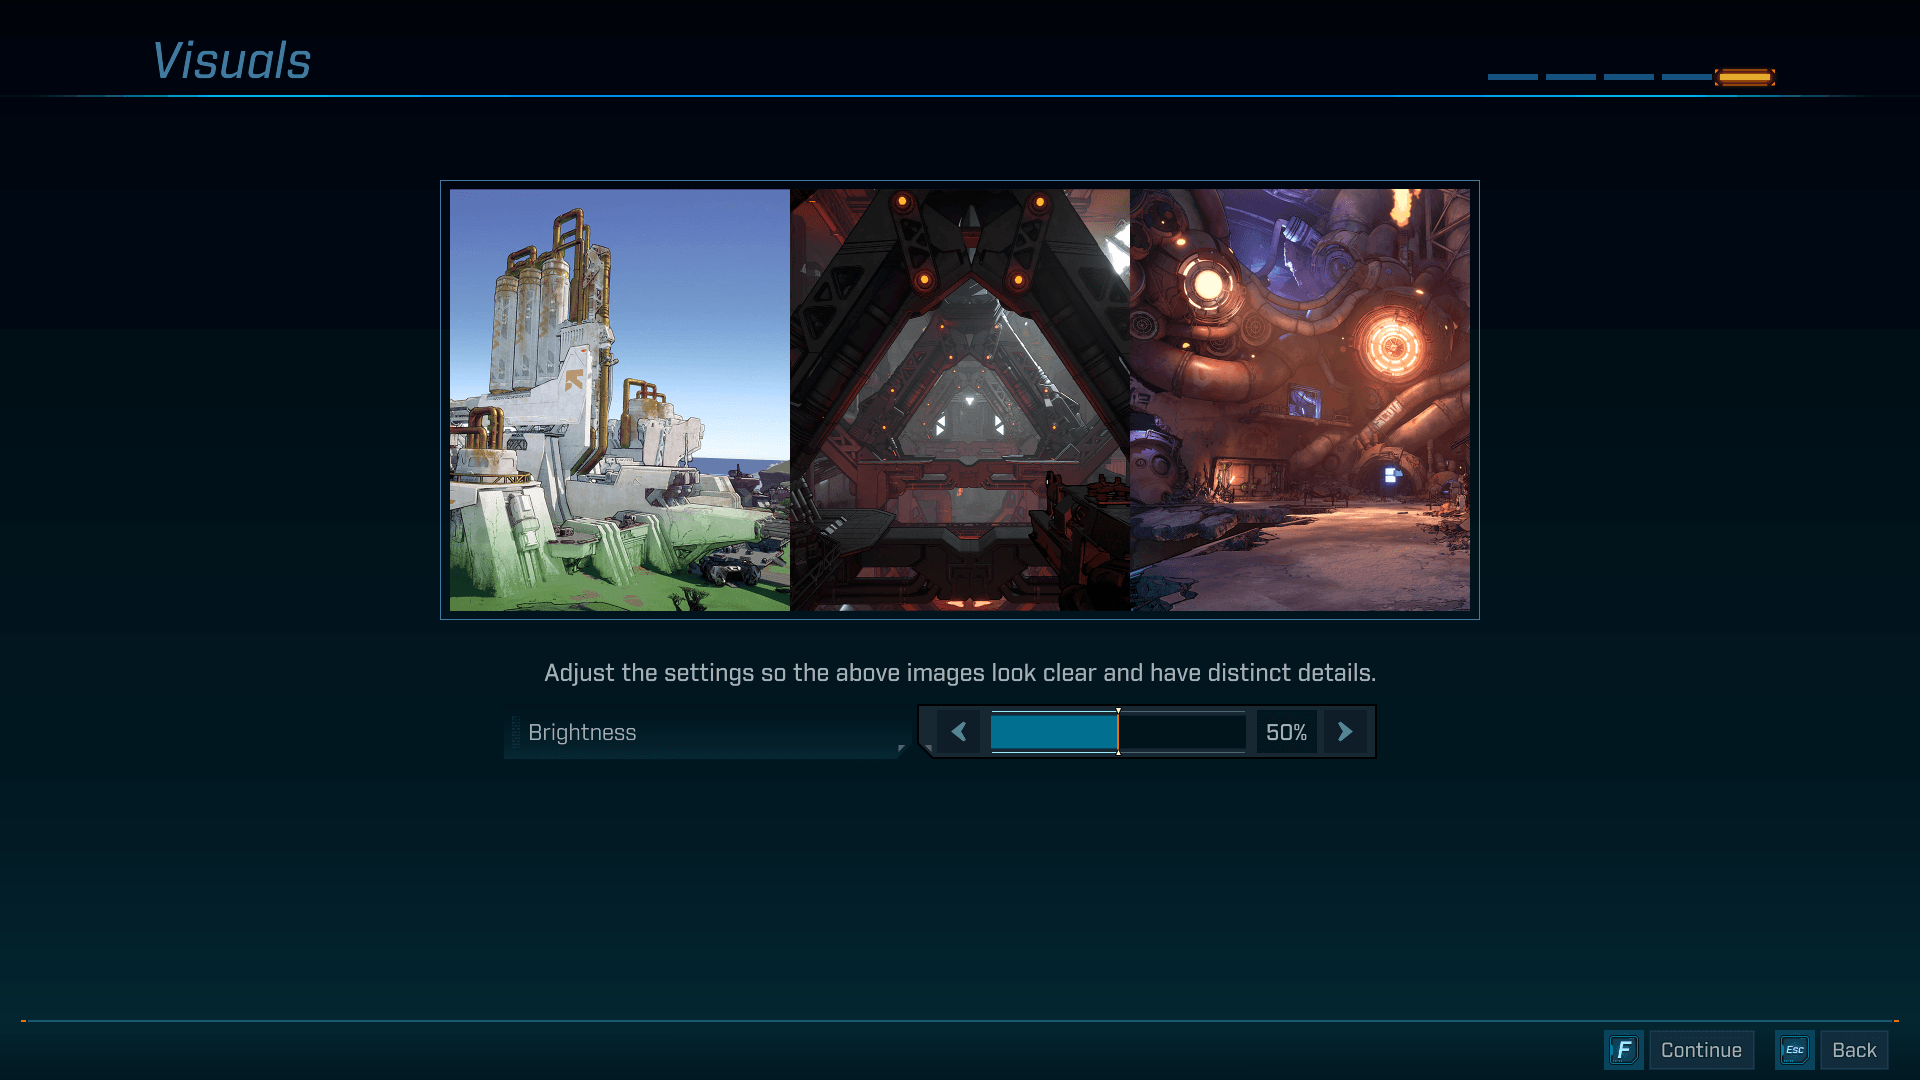Viewport: 1920px width, 1080px height.
Task: Select the third setup step indicator
Action: [x=1628, y=77]
